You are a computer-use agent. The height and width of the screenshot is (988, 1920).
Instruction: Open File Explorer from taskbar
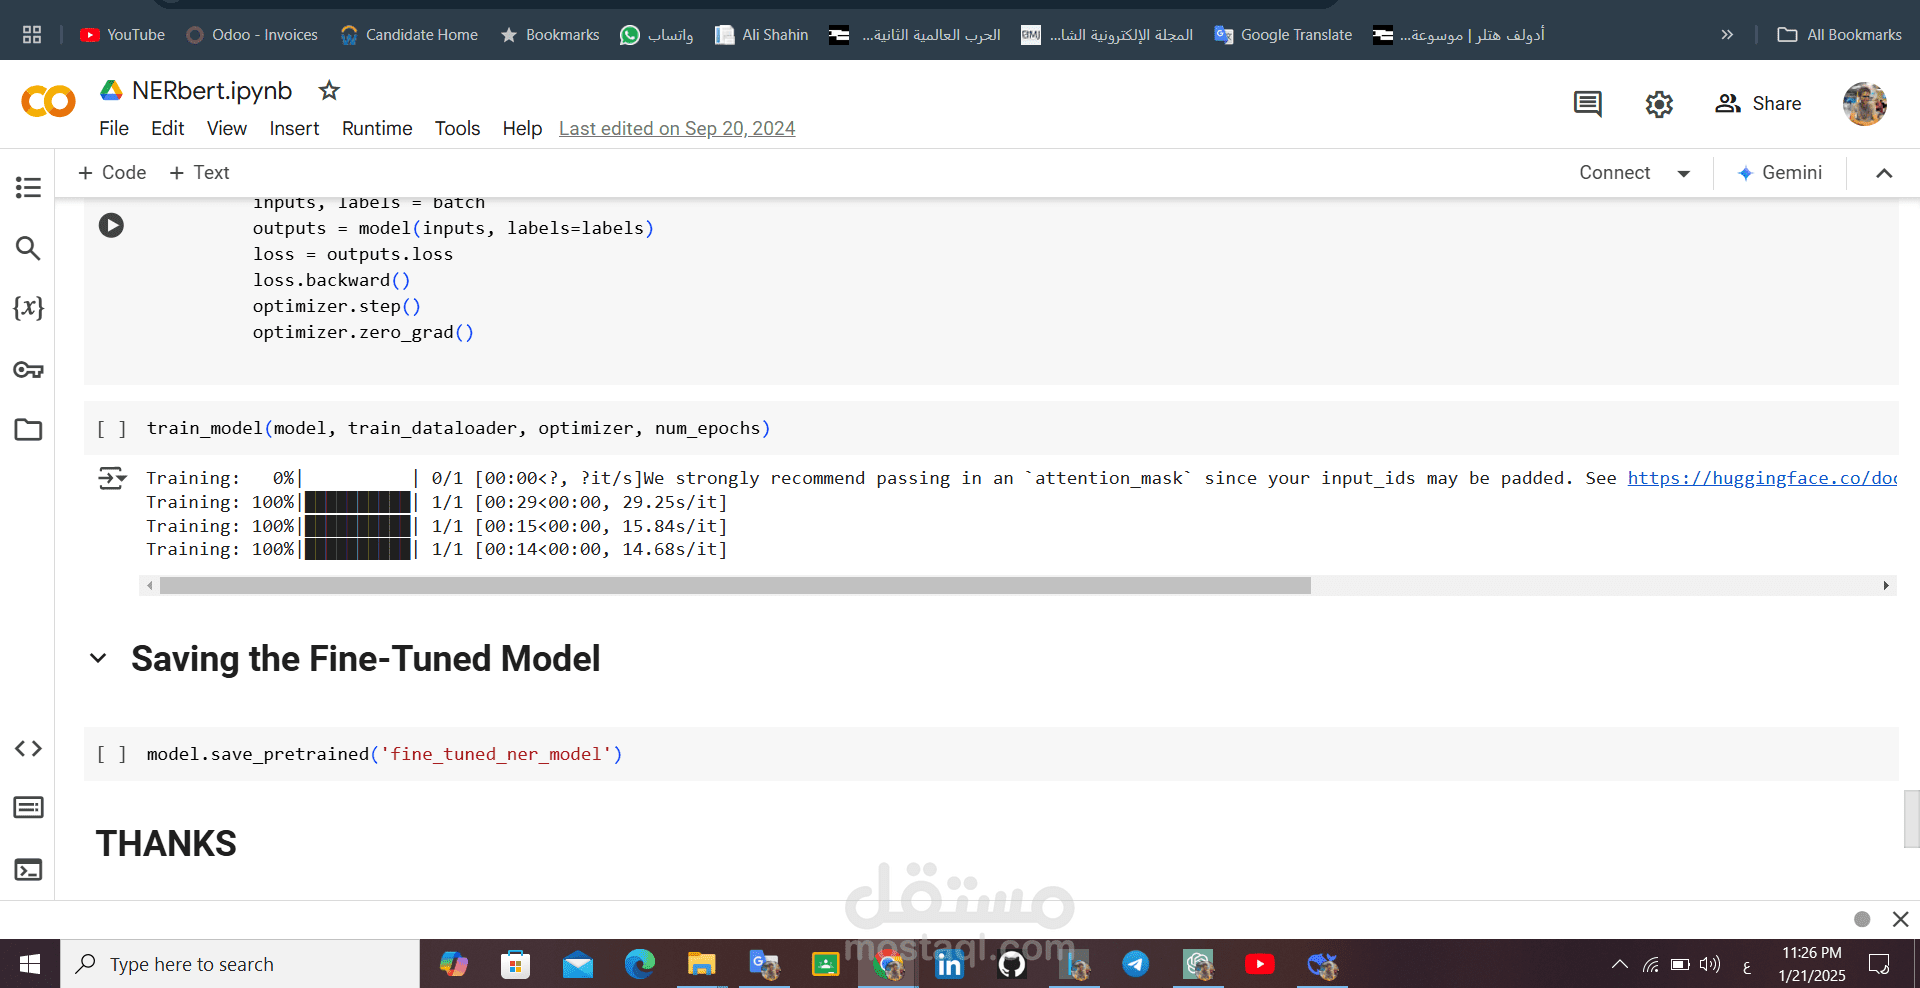coord(701,964)
